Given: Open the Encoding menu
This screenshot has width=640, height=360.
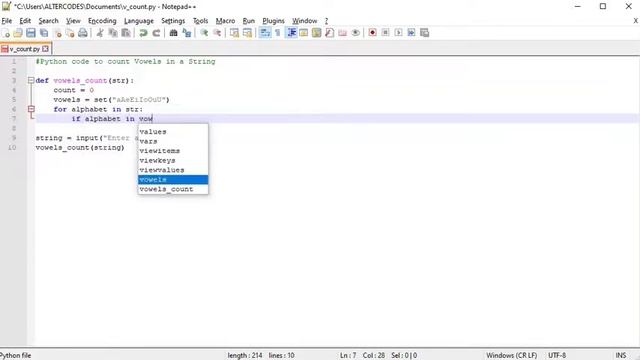Looking at the screenshot, I should pos(102,21).
